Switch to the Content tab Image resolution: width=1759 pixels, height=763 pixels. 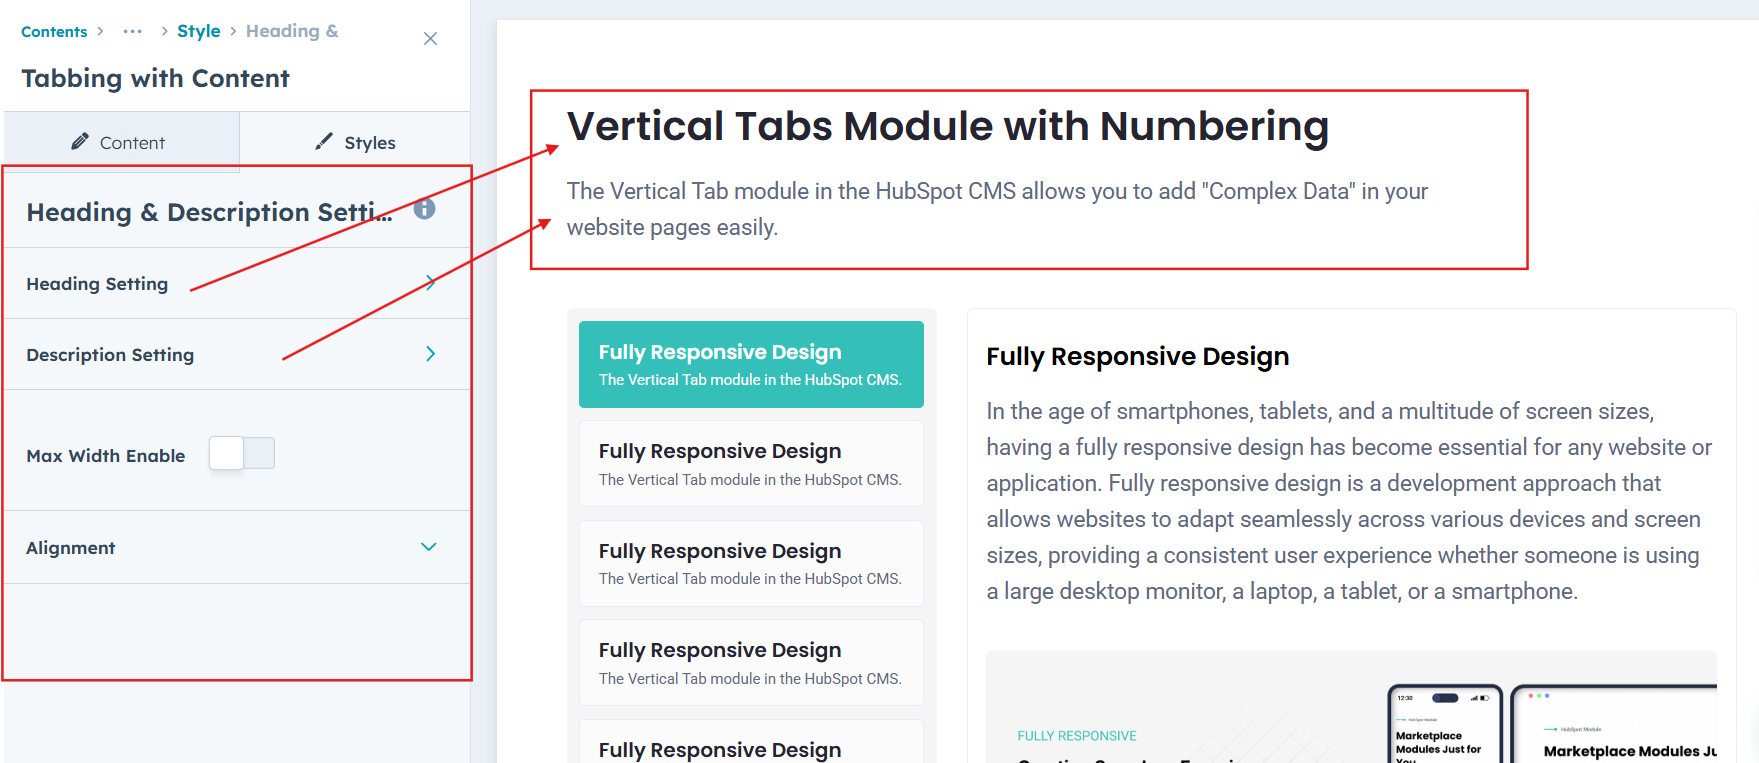click(x=119, y=142)
